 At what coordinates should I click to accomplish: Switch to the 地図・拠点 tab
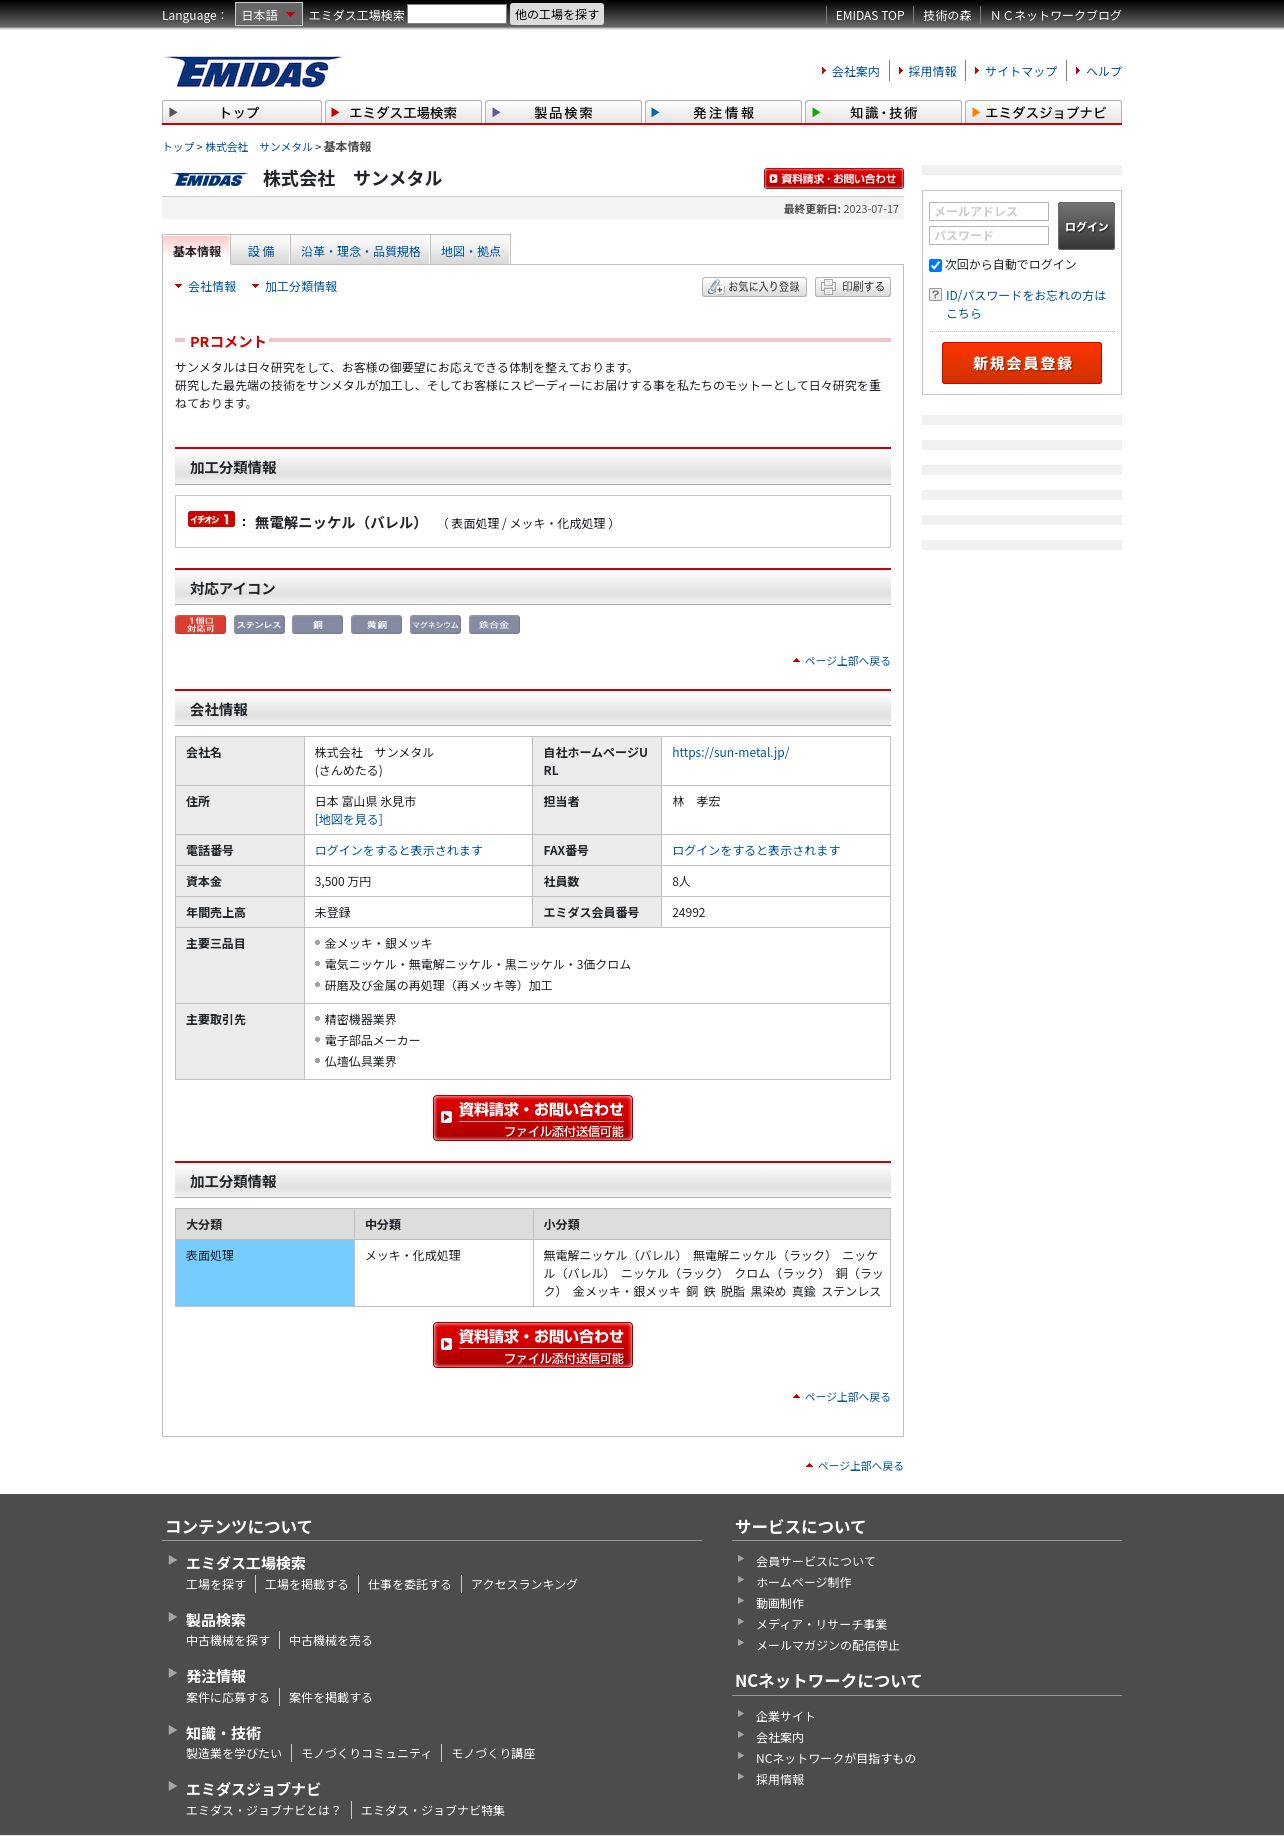[x=471, y=251]
